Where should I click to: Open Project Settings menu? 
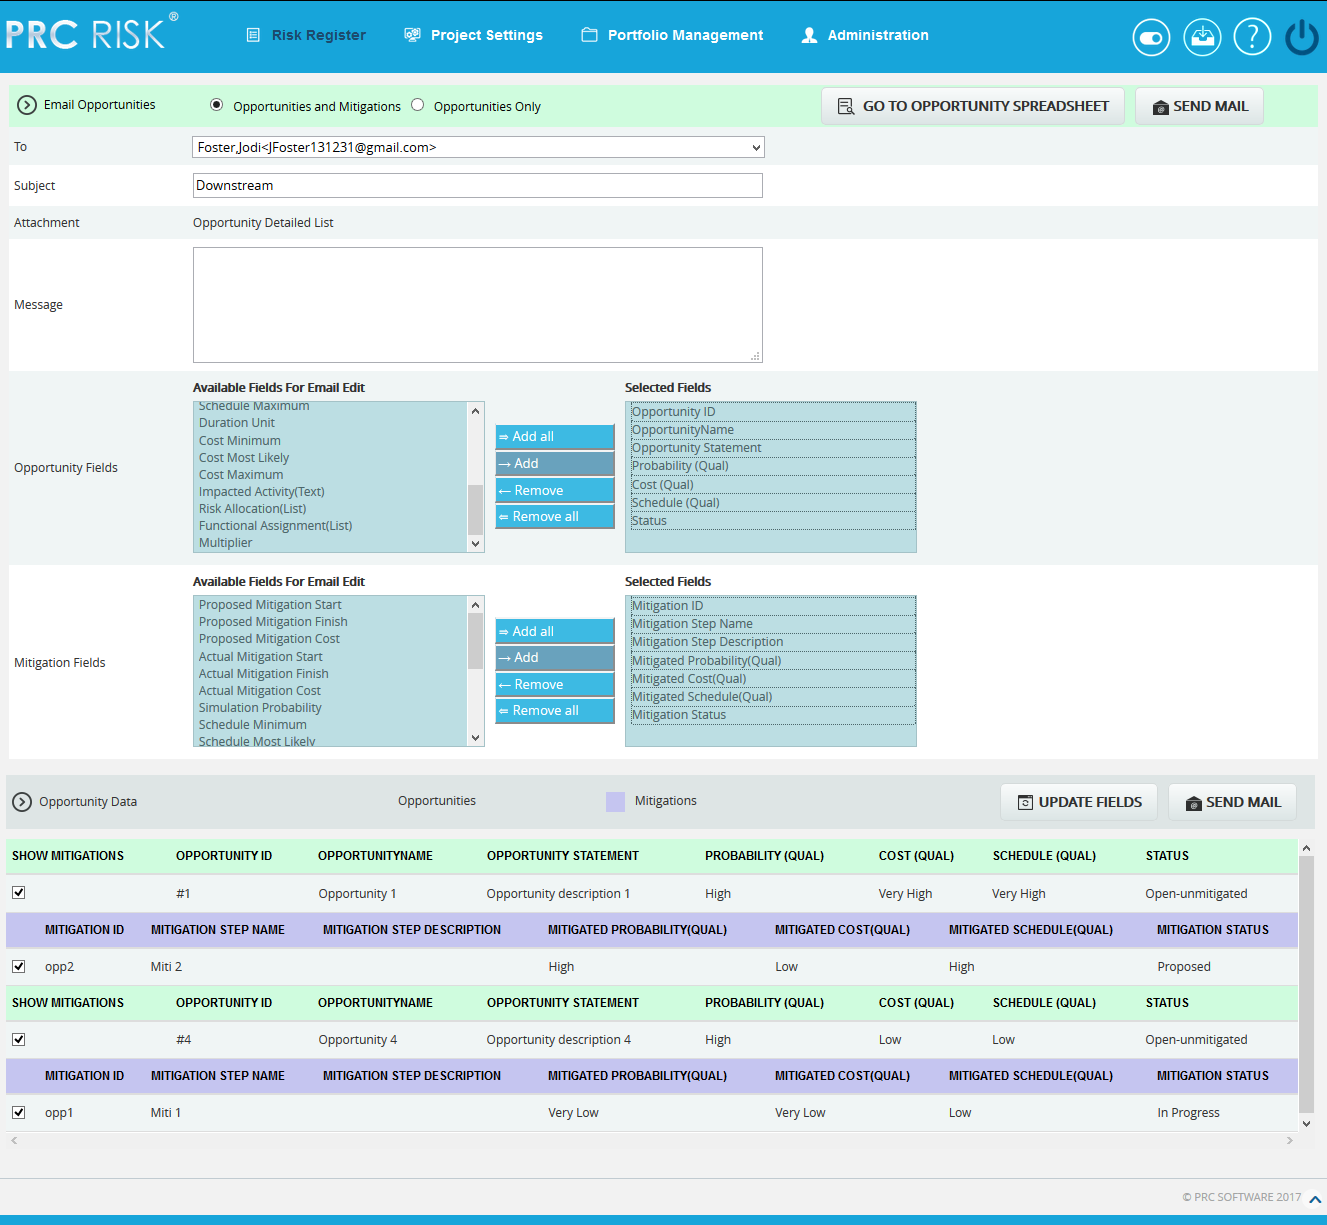(487, 35)
